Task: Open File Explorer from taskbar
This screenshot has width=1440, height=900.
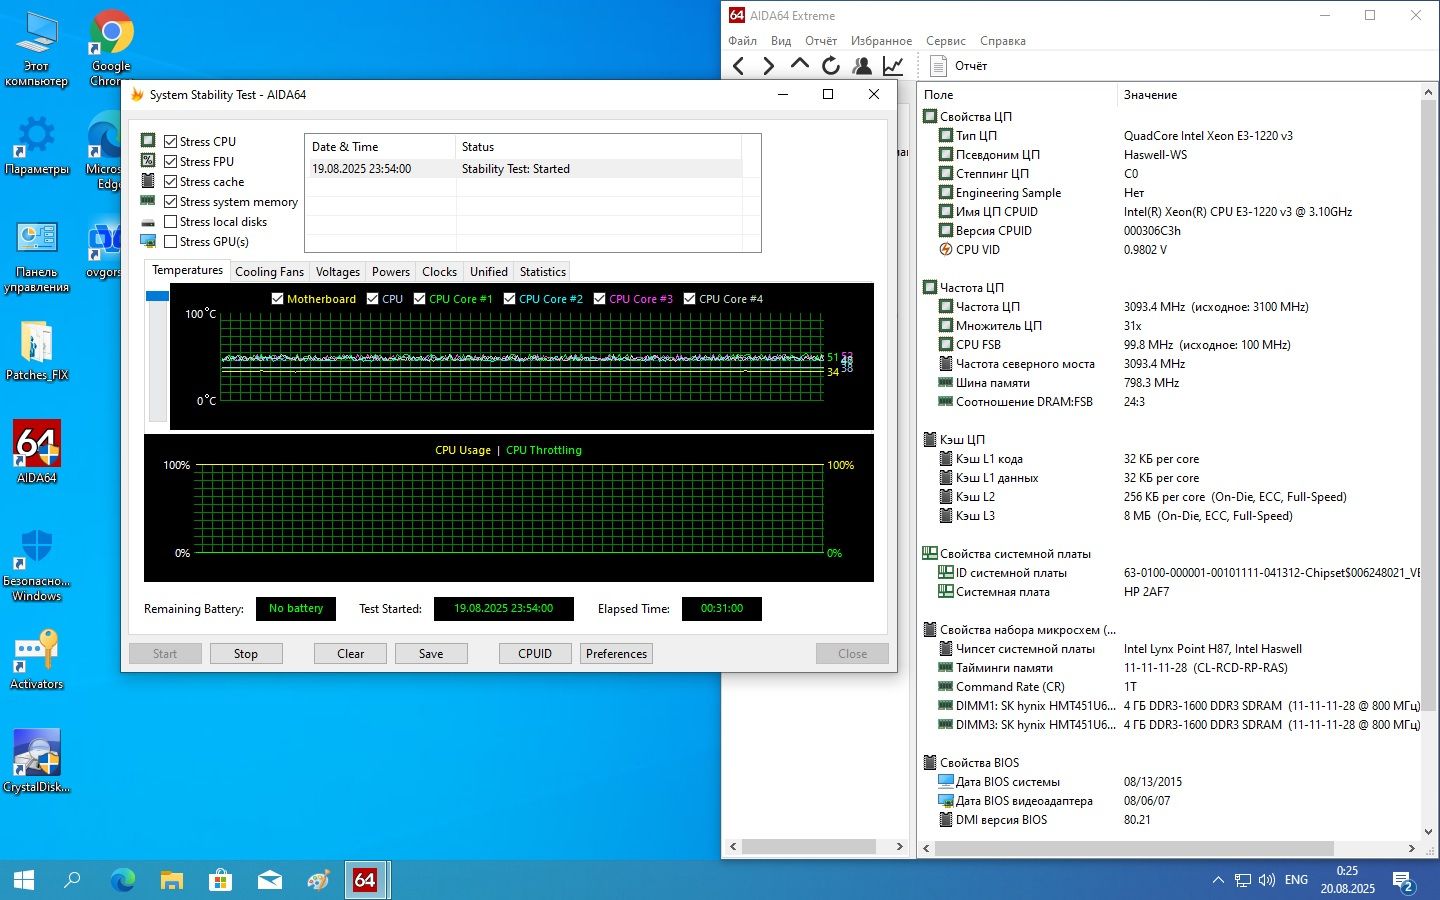Action: (x=172, y=880)
